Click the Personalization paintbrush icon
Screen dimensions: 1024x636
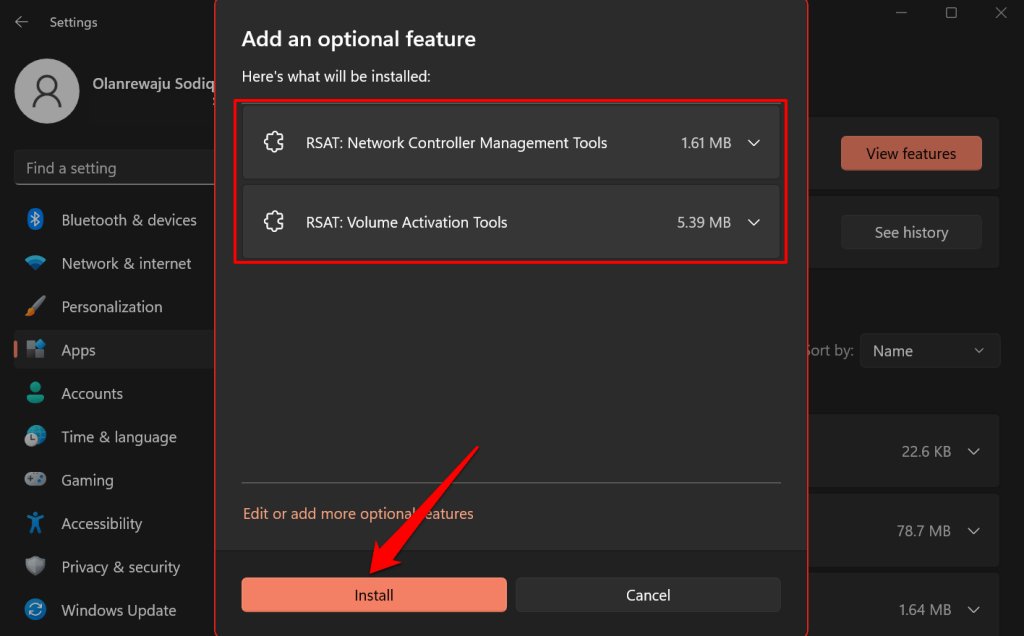[36, 307]
